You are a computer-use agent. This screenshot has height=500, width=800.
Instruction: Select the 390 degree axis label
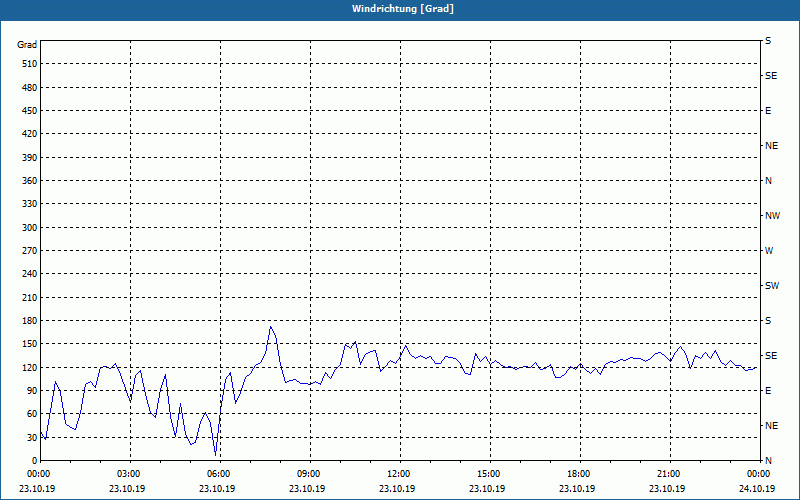pos(30,157)
